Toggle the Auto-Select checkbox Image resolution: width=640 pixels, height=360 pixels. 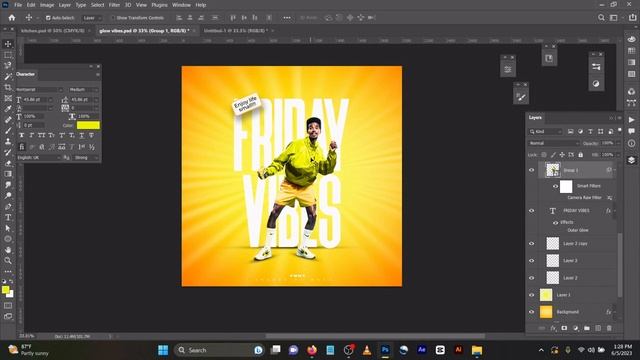(x=48, y=18)
